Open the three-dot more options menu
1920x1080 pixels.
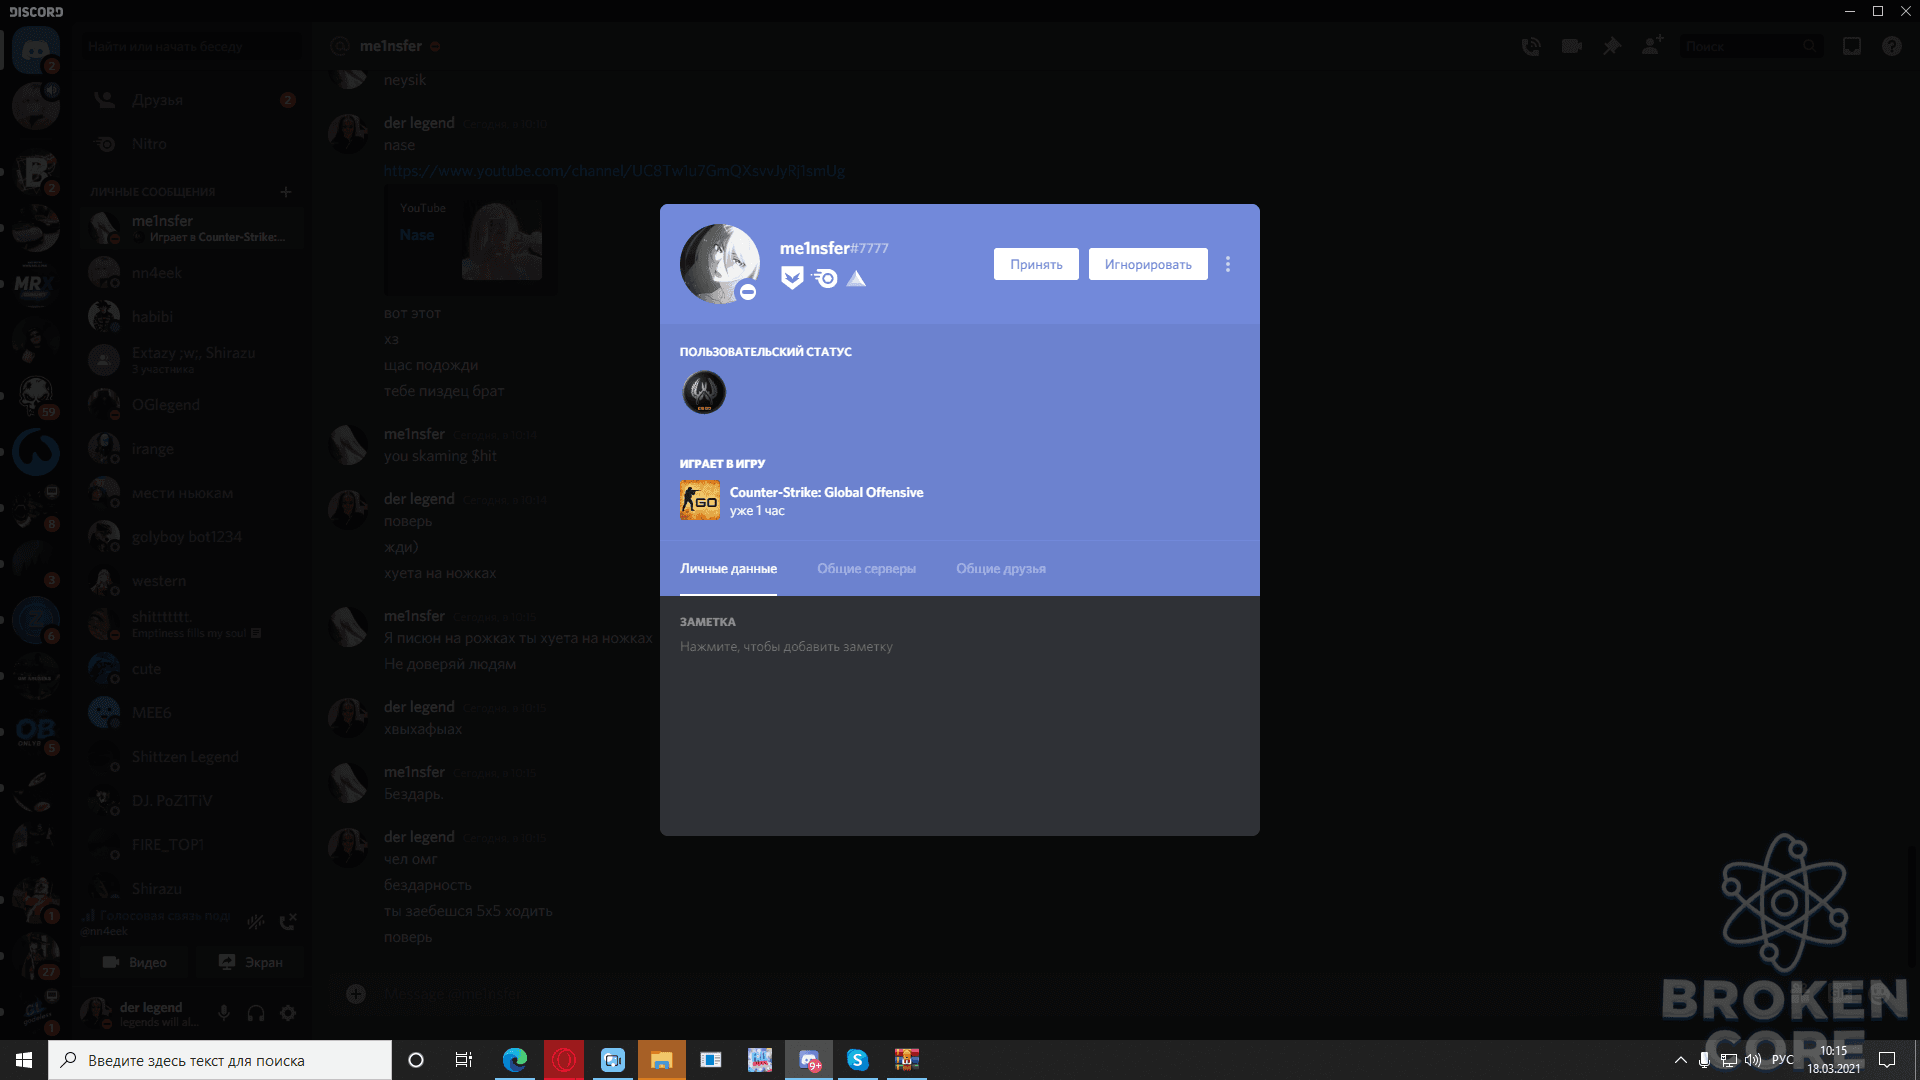pos(1228,264)
